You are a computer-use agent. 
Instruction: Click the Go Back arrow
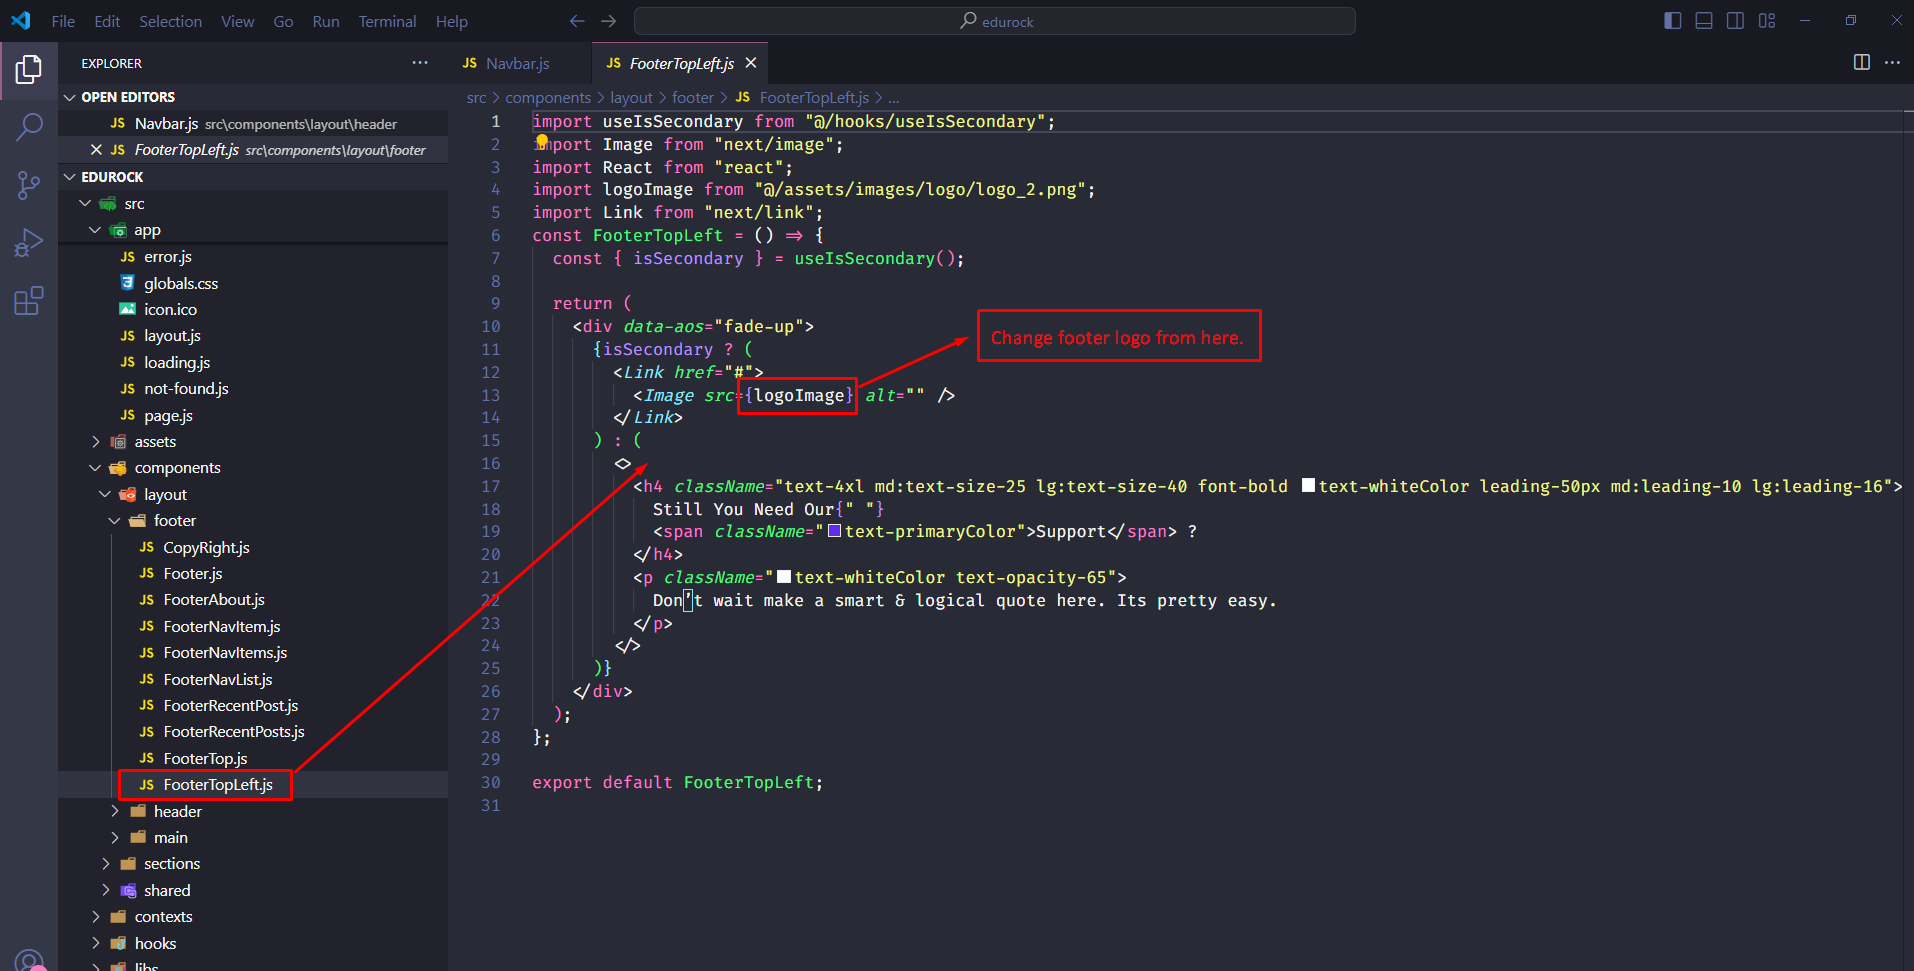(x=577, y=21)
